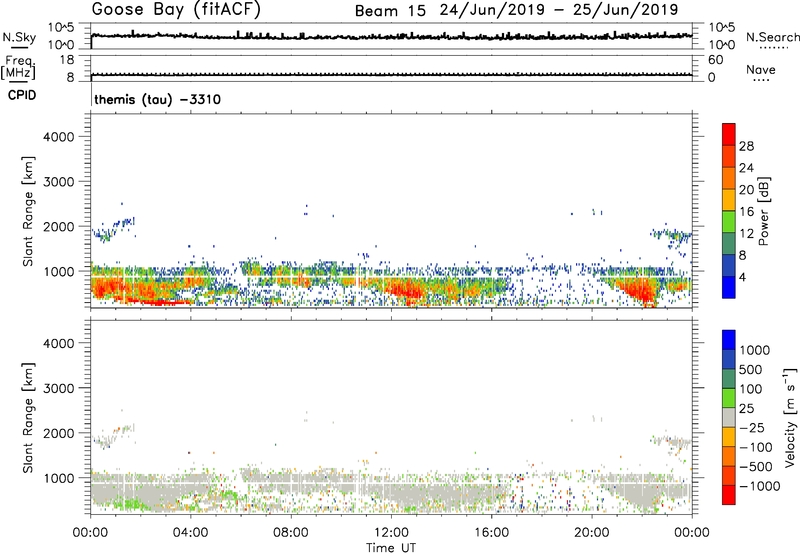Viewport: 800px width, 554px height.
Task: Click the date range '24/Jun/2019 – 25/Jun/2019'
Action: coord(559,10)
